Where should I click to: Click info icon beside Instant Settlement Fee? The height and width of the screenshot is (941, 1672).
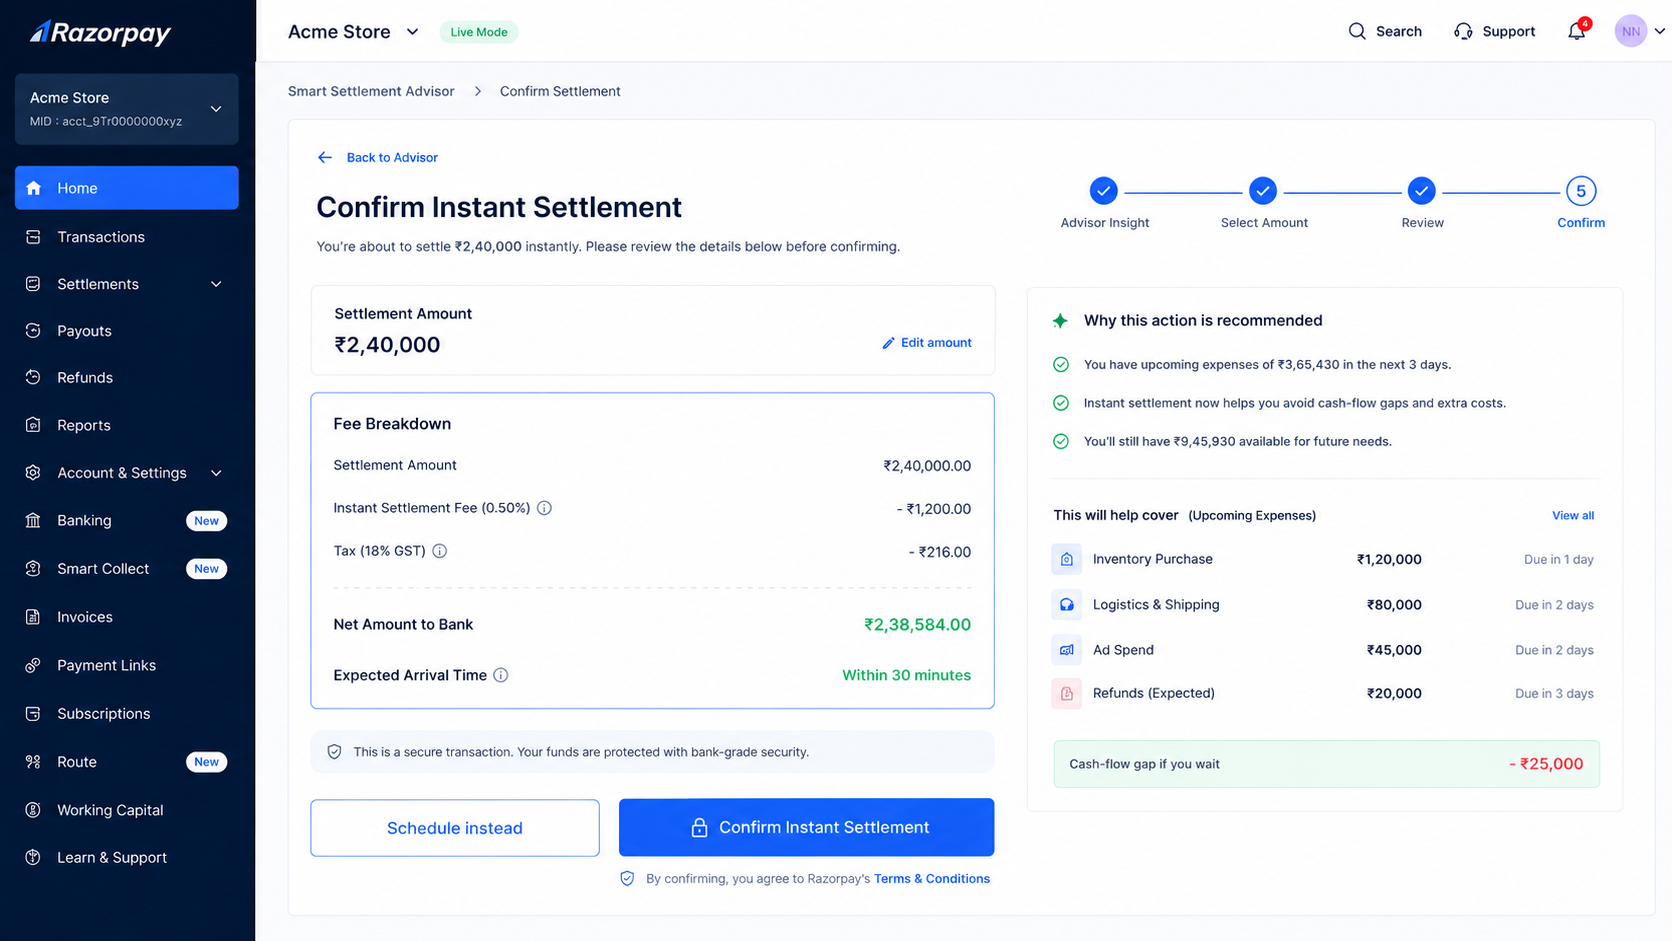click(x=544, y=508)
